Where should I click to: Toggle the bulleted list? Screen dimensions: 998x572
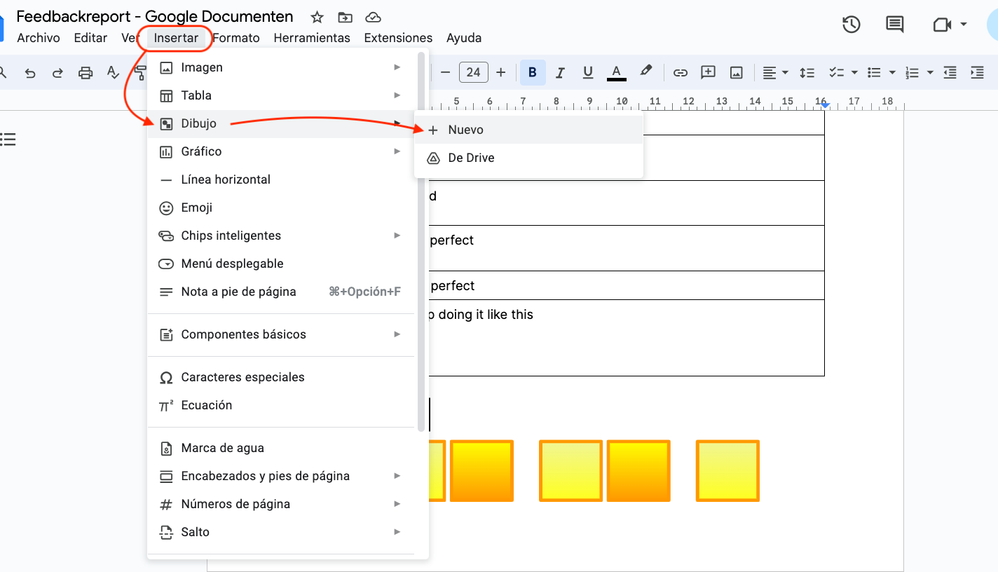point(875,73)
